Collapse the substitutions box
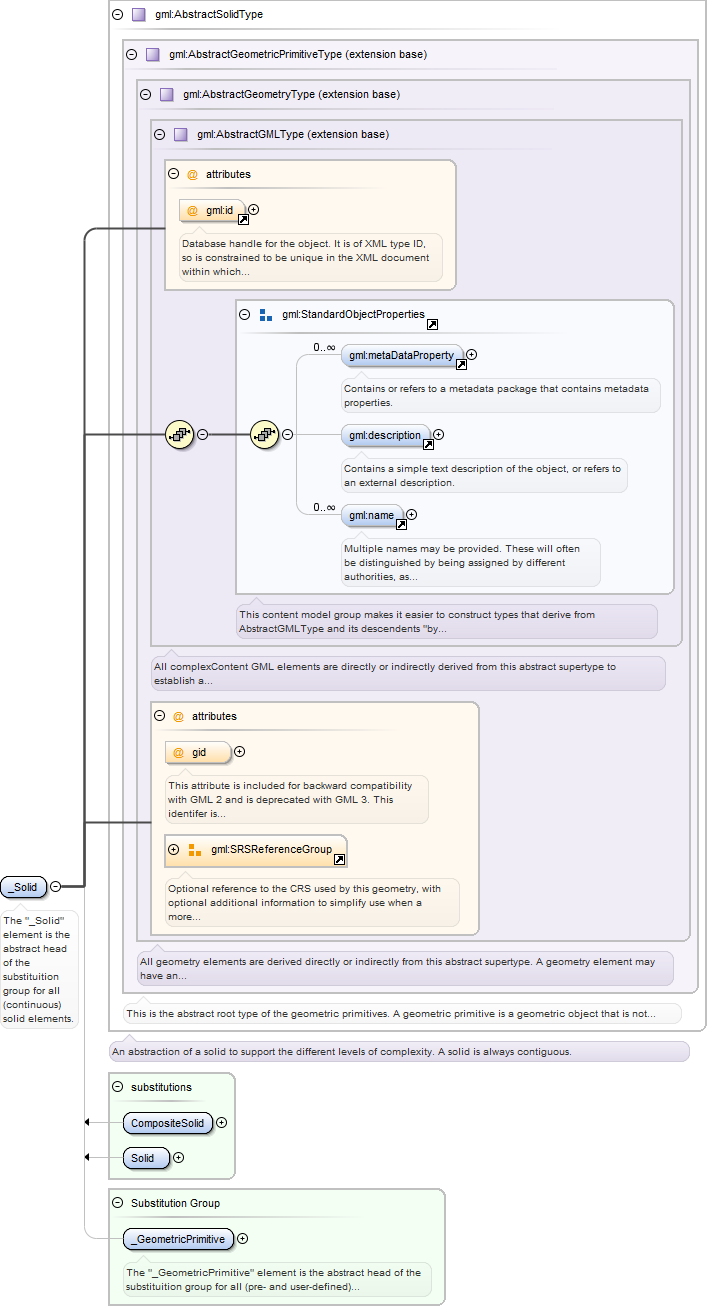The height and width of the screenshot is (1307, 708). 117,1086
